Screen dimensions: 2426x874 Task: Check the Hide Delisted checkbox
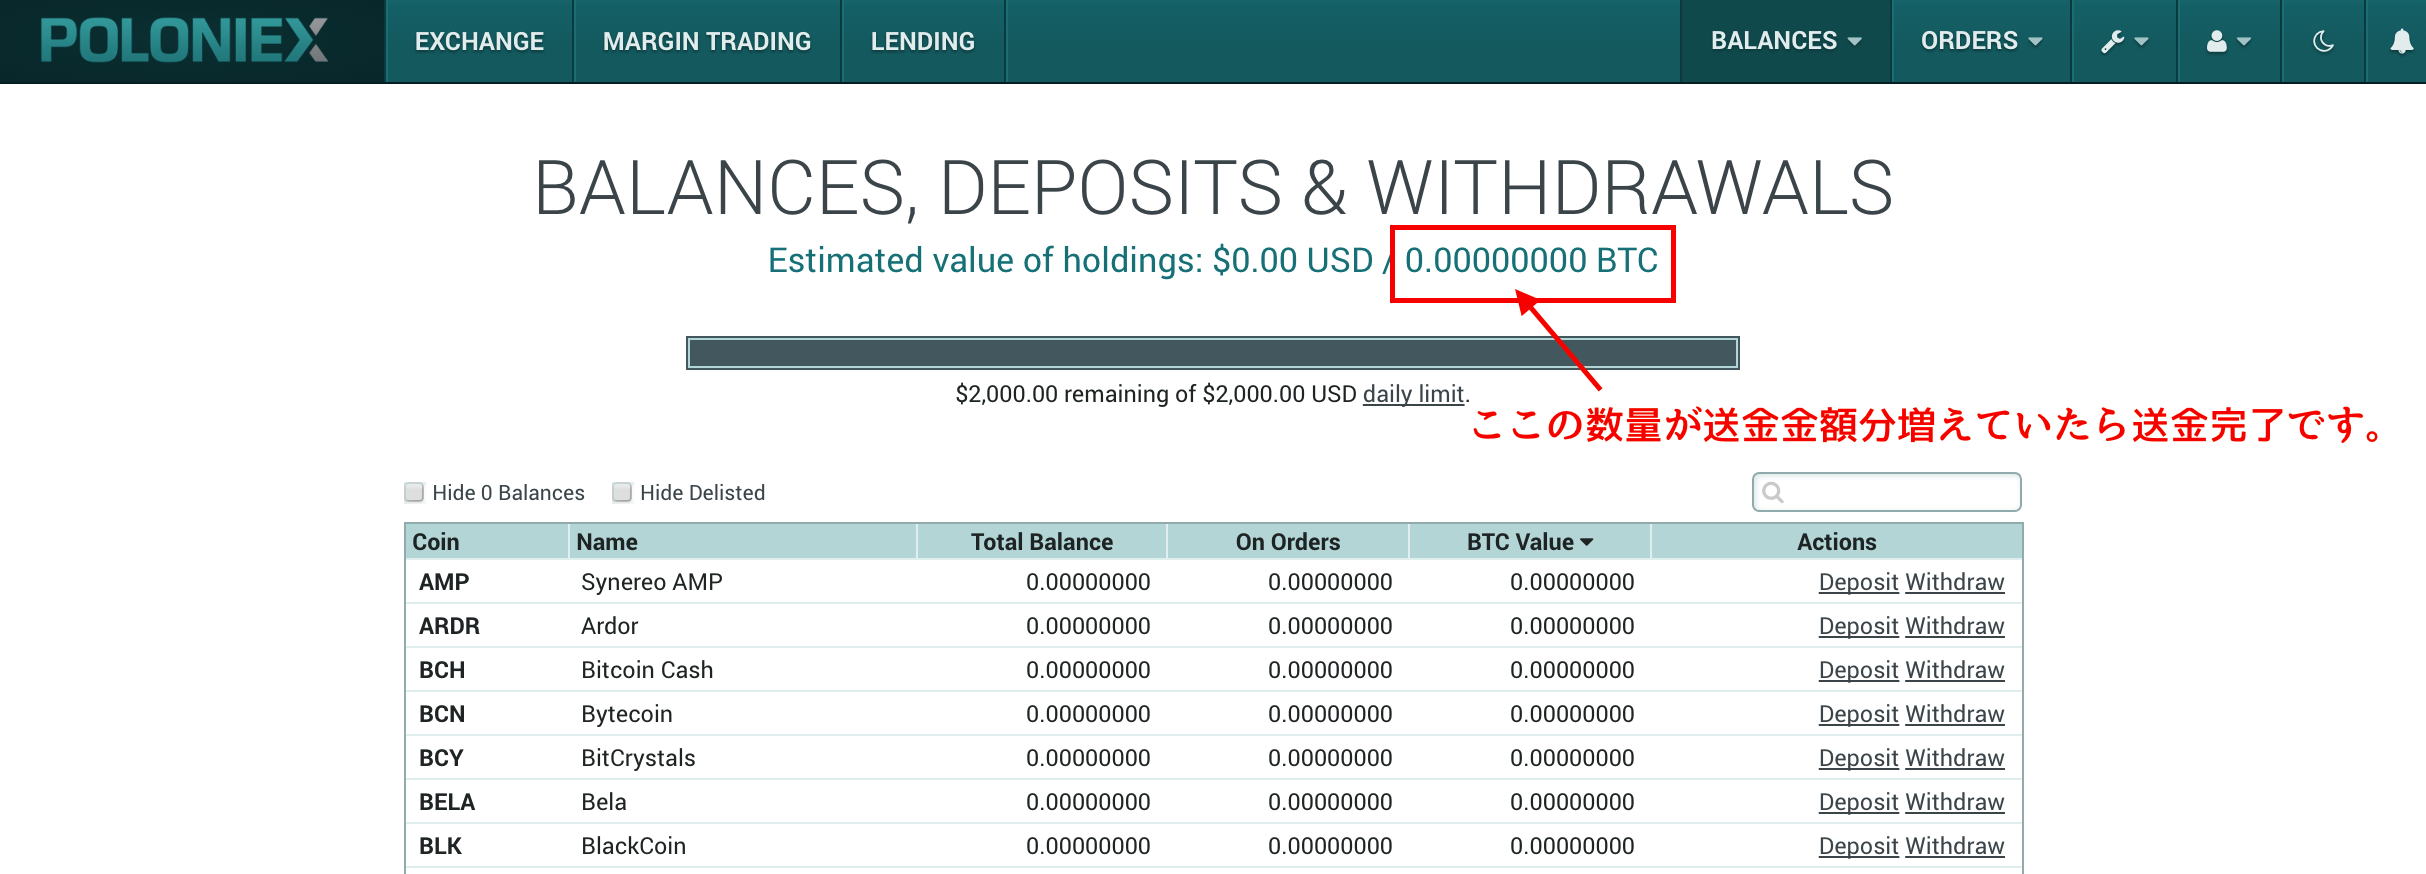(622, 492)
